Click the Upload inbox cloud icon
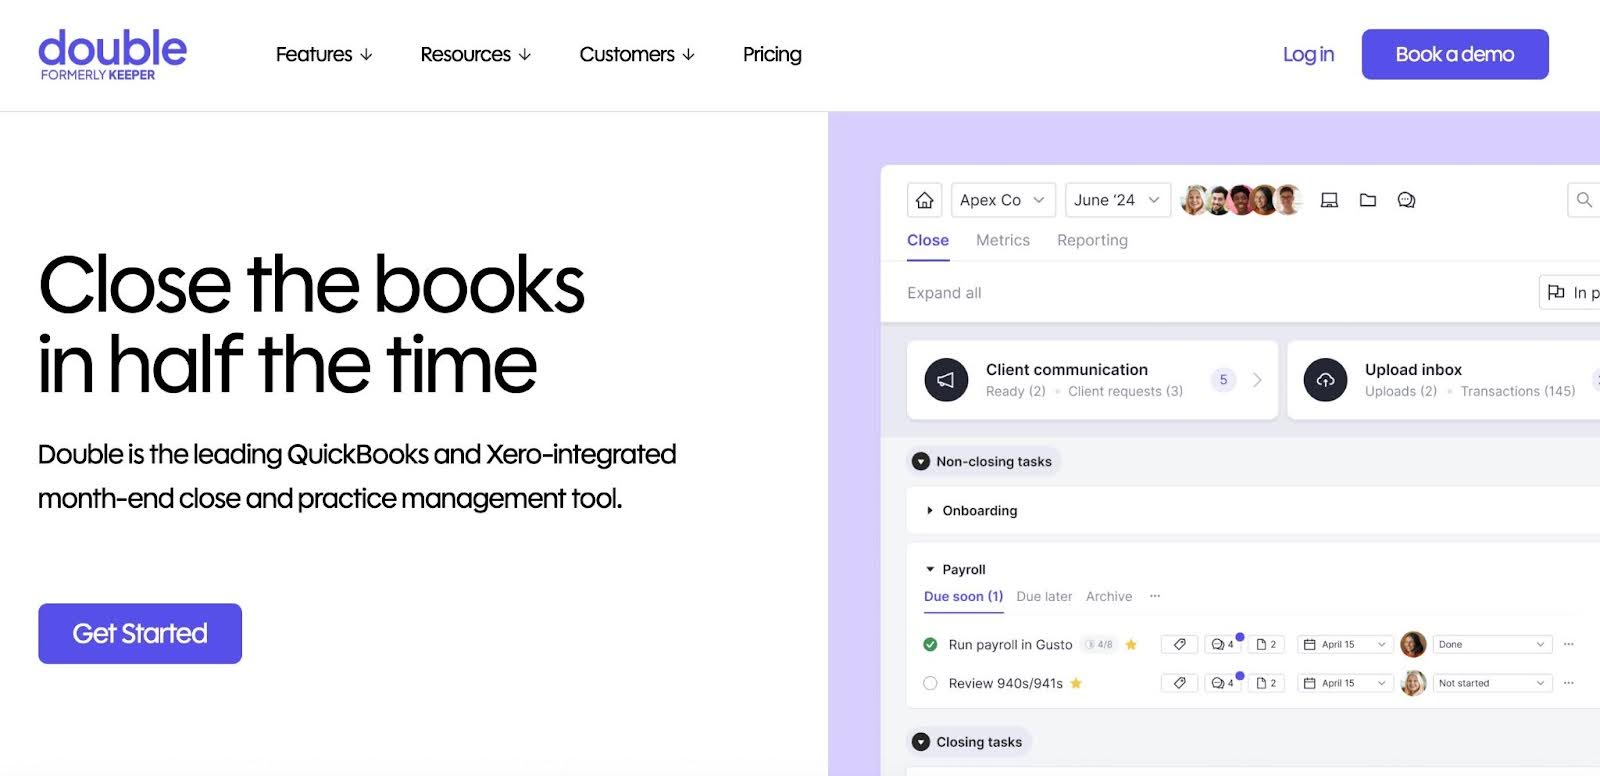Viewport: 1600px width, 776px height. click(1325, 380)
